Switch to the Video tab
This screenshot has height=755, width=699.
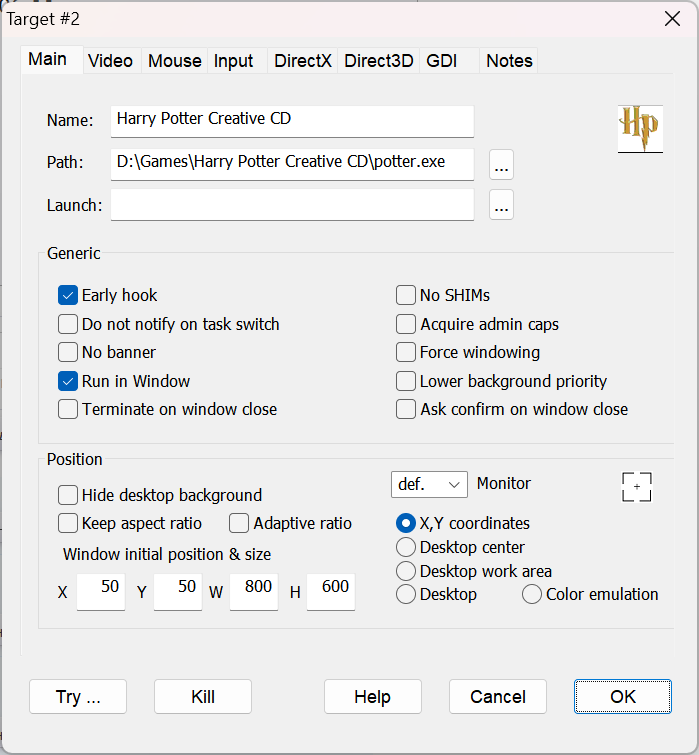(x=110, y=61)
